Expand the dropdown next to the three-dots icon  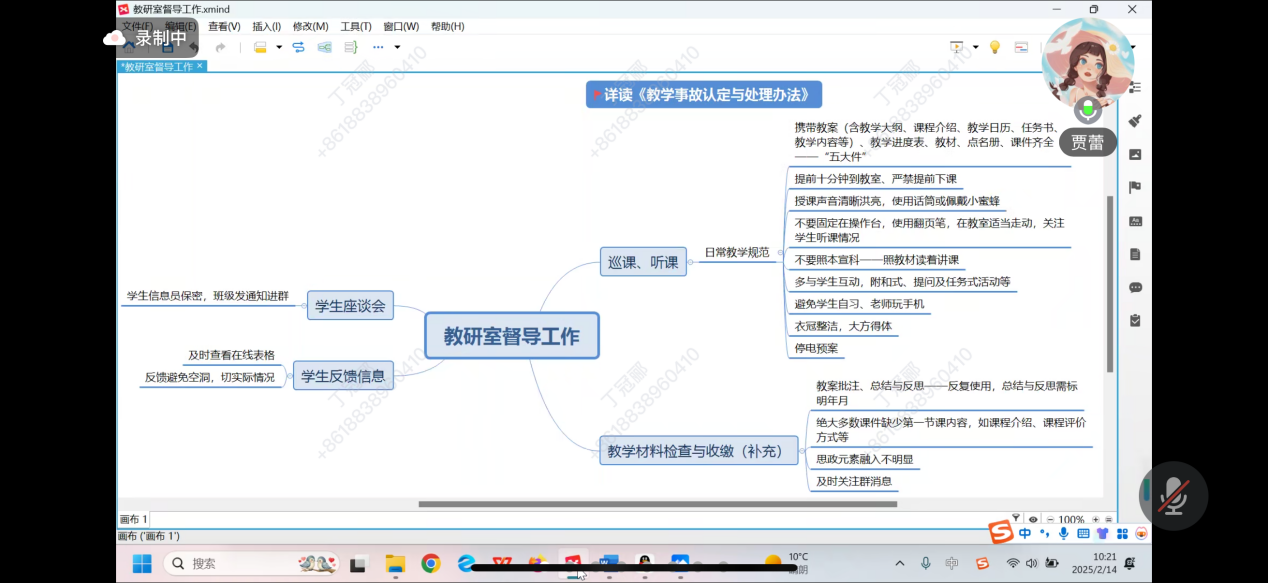click(397, 47)
